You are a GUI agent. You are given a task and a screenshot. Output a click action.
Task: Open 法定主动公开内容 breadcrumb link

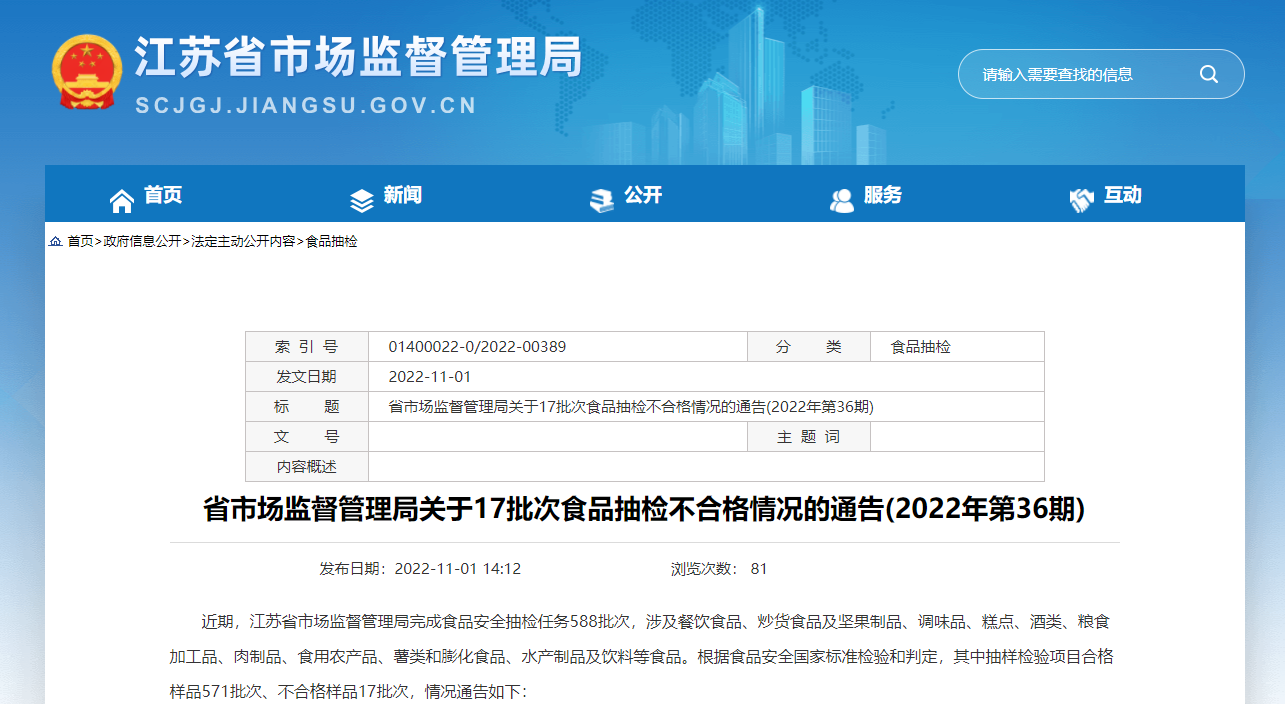tap(243, 241)
